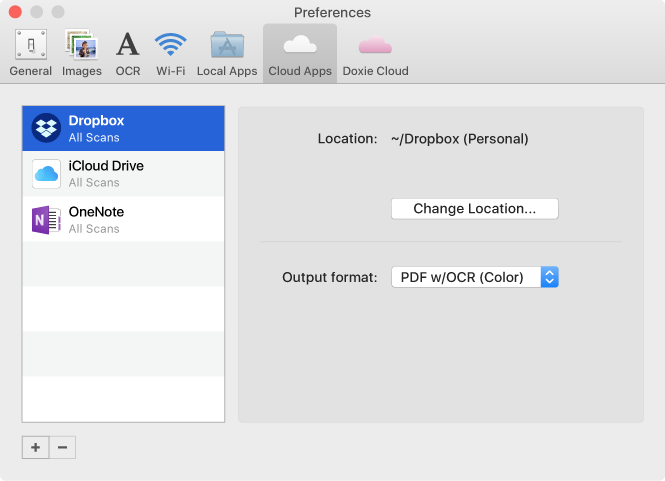Switch to the Images preferences pane
Screen dimensions: 665x481
pos(82,53)
